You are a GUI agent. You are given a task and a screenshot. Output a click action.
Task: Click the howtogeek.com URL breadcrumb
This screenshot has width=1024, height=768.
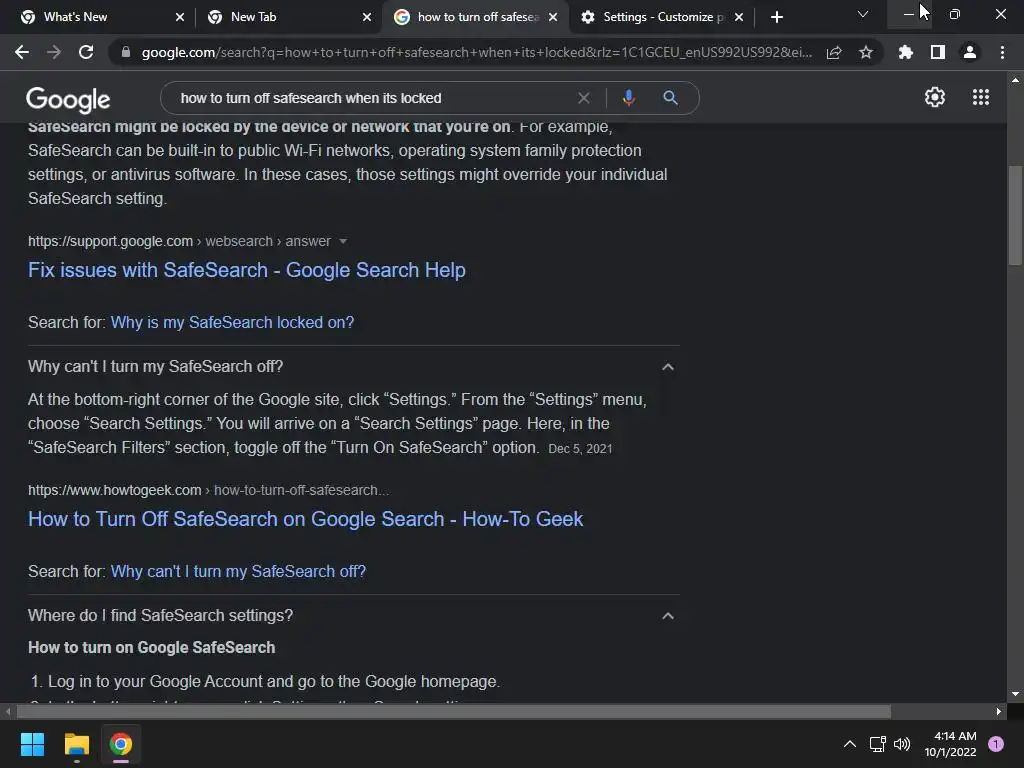(208, 490)
